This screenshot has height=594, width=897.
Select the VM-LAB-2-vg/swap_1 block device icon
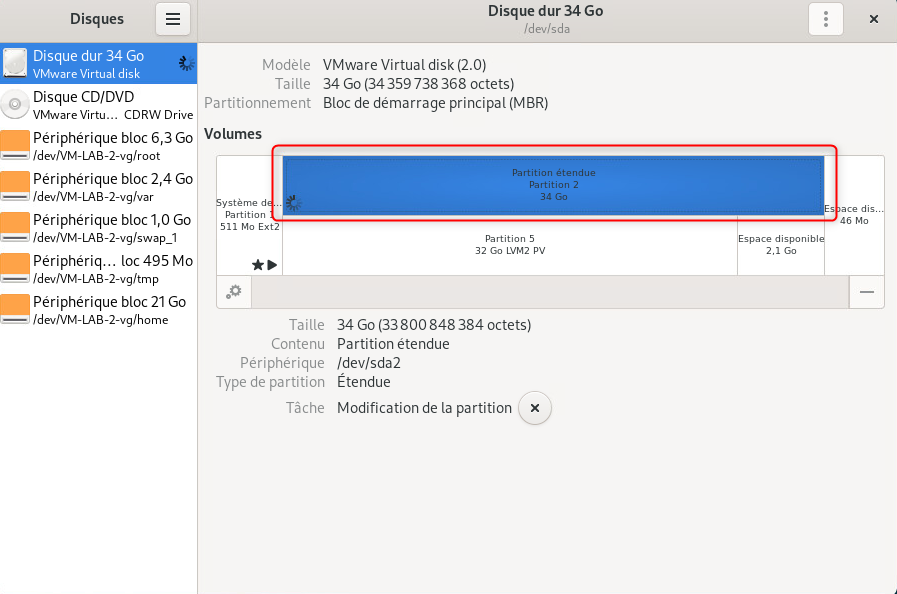click(x=15, y=228)
